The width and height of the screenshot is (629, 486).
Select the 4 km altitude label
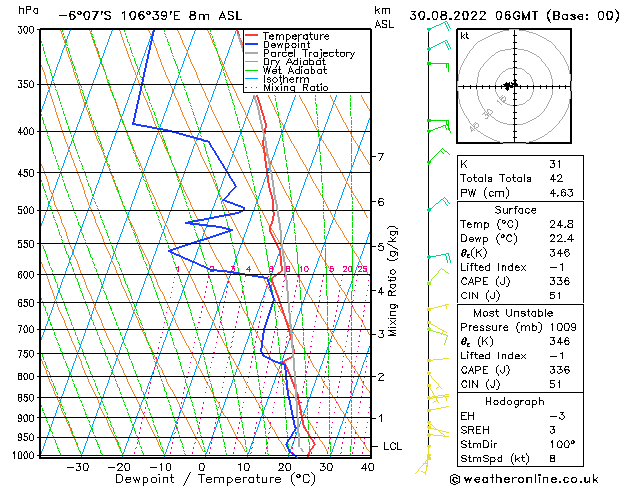tap(381, 290)
